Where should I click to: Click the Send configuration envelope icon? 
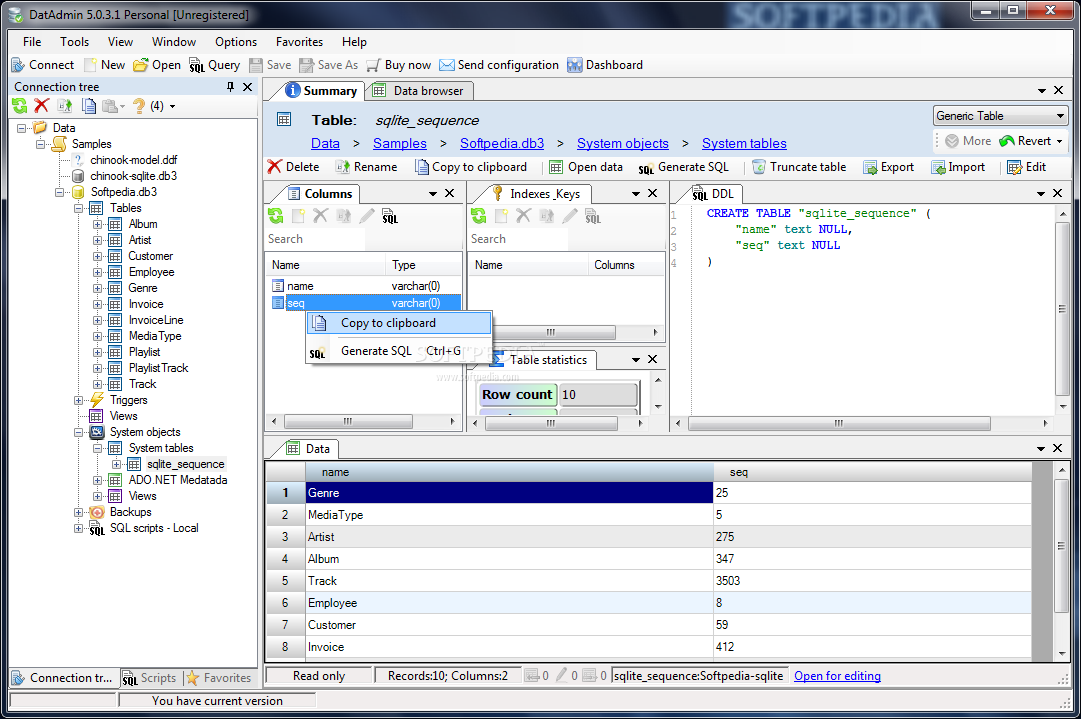click(447, 65)
